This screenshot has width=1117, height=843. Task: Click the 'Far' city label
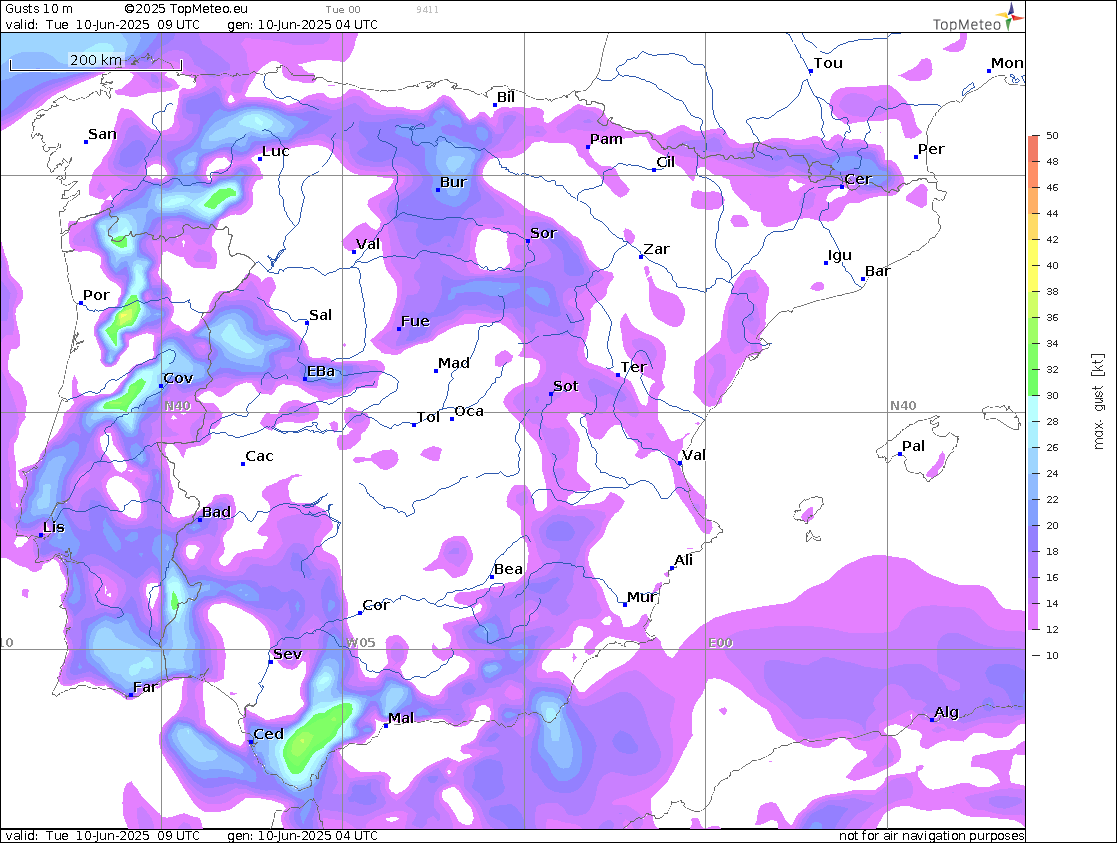coord(145,687)
